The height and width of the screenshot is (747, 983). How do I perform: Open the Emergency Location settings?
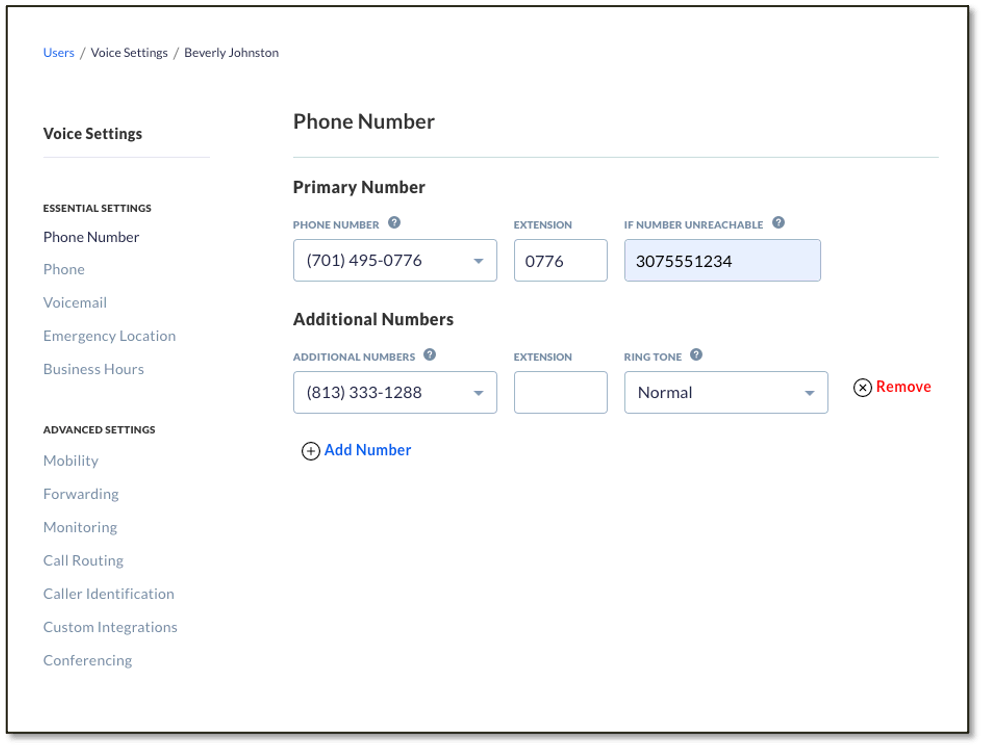pos(109,335)
